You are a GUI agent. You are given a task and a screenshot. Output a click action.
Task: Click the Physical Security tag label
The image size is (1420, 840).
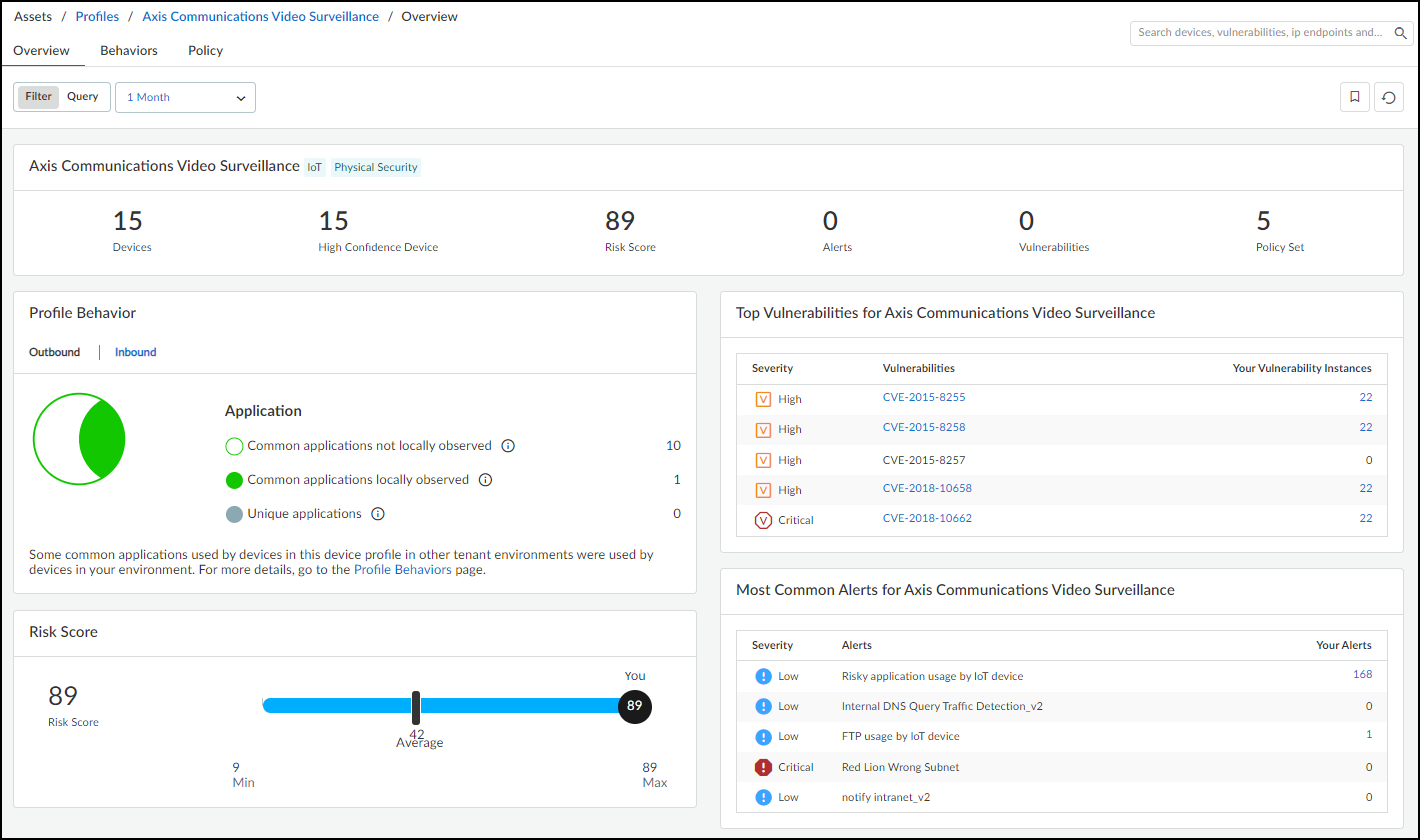coord(376,167)
